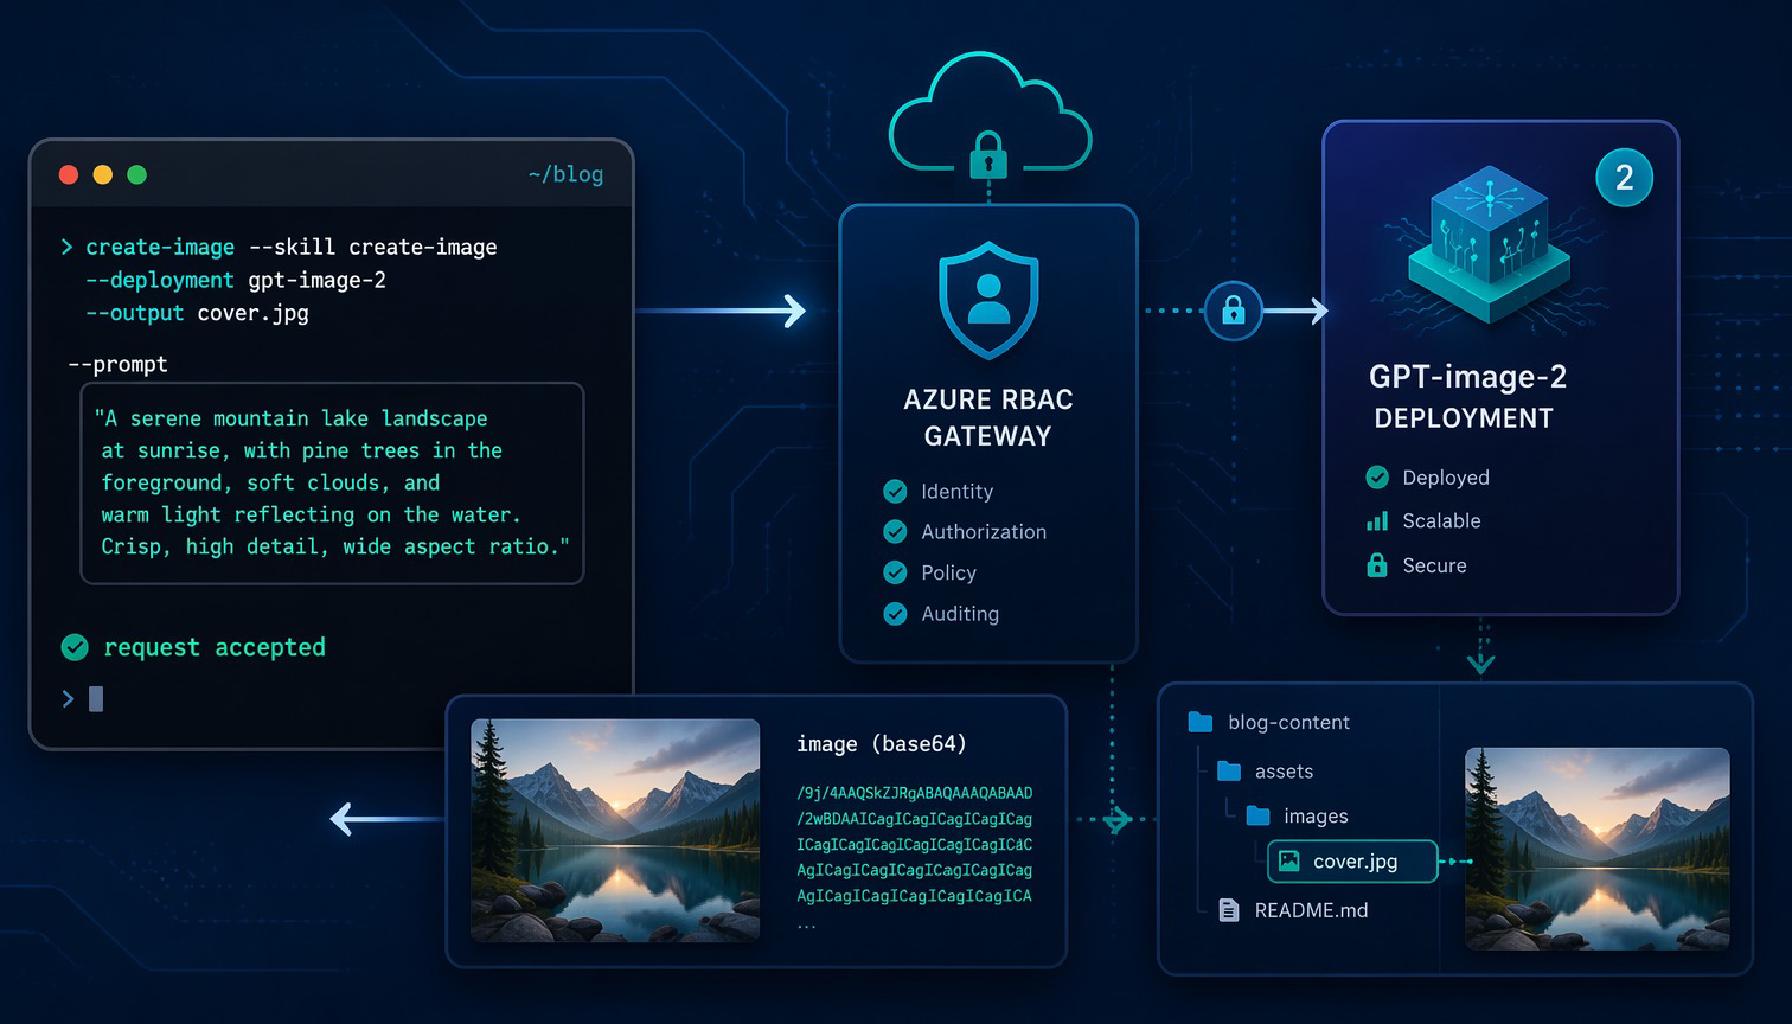This screenshot has height=1024, width=1792.
Task: Click the AZURE RBAC GATEWAY title
Action: [988, 418]
